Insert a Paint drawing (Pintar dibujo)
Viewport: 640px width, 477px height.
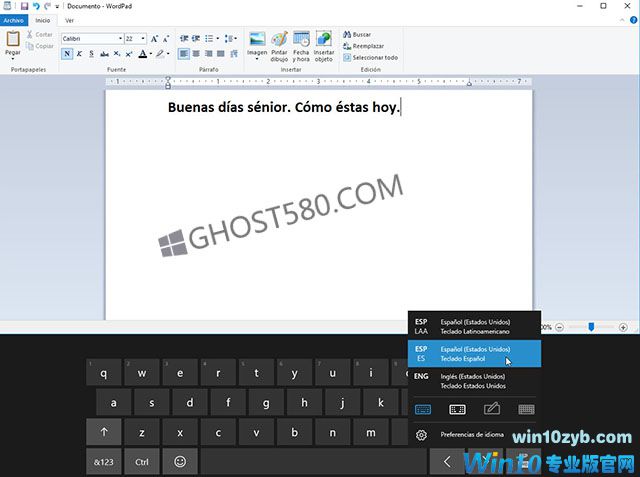coord(279,46)
